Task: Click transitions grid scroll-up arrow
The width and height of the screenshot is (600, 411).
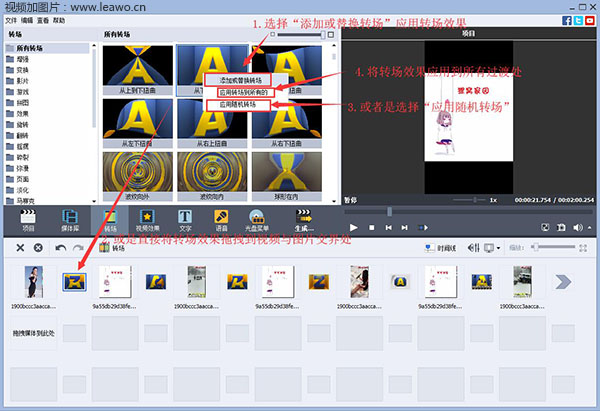Action: coord(334,45)
